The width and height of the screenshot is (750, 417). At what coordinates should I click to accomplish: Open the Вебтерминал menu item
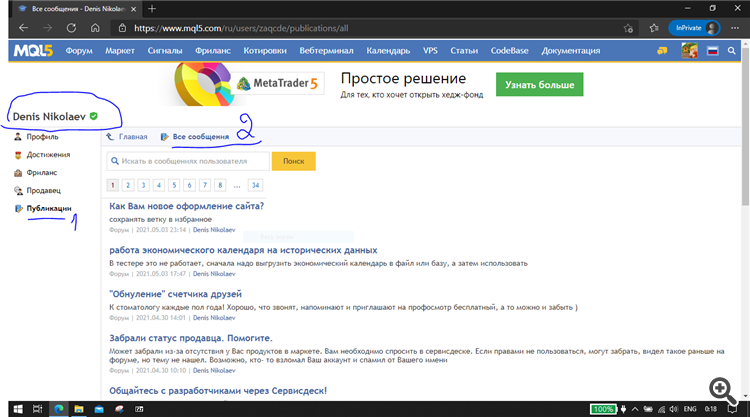pos(326,51)
